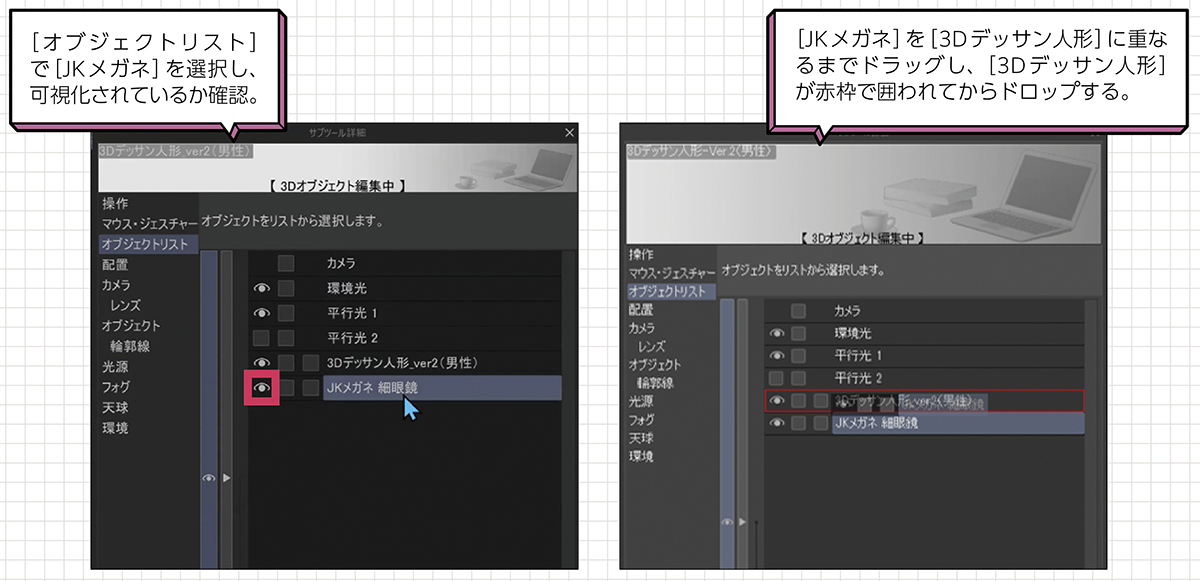The image size is (1200, 581).
Task: Show 平行光 2 in the left panel
Action: coord(261,337)
